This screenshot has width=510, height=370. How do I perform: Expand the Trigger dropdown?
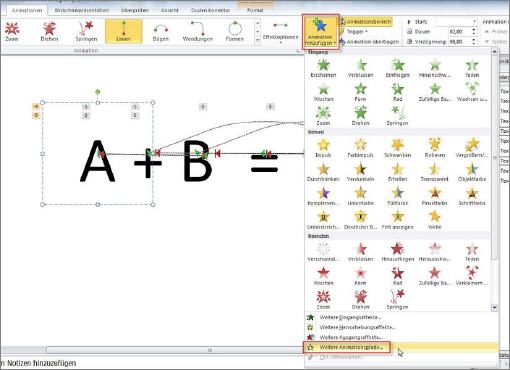click(x=356, y=32)
